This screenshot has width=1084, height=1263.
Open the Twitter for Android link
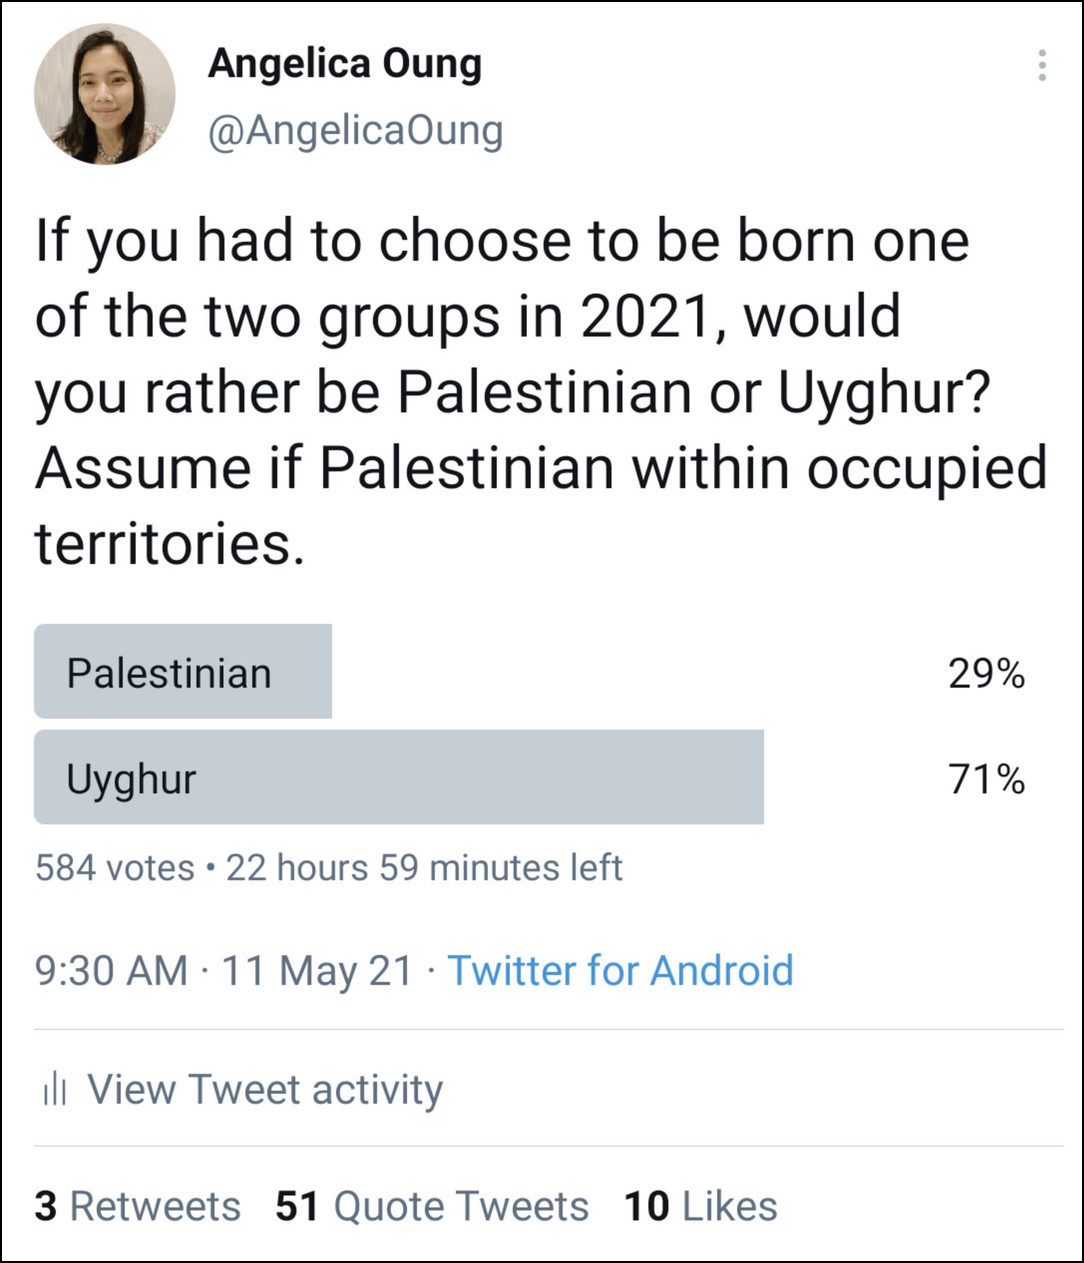(x=620, y=970)
